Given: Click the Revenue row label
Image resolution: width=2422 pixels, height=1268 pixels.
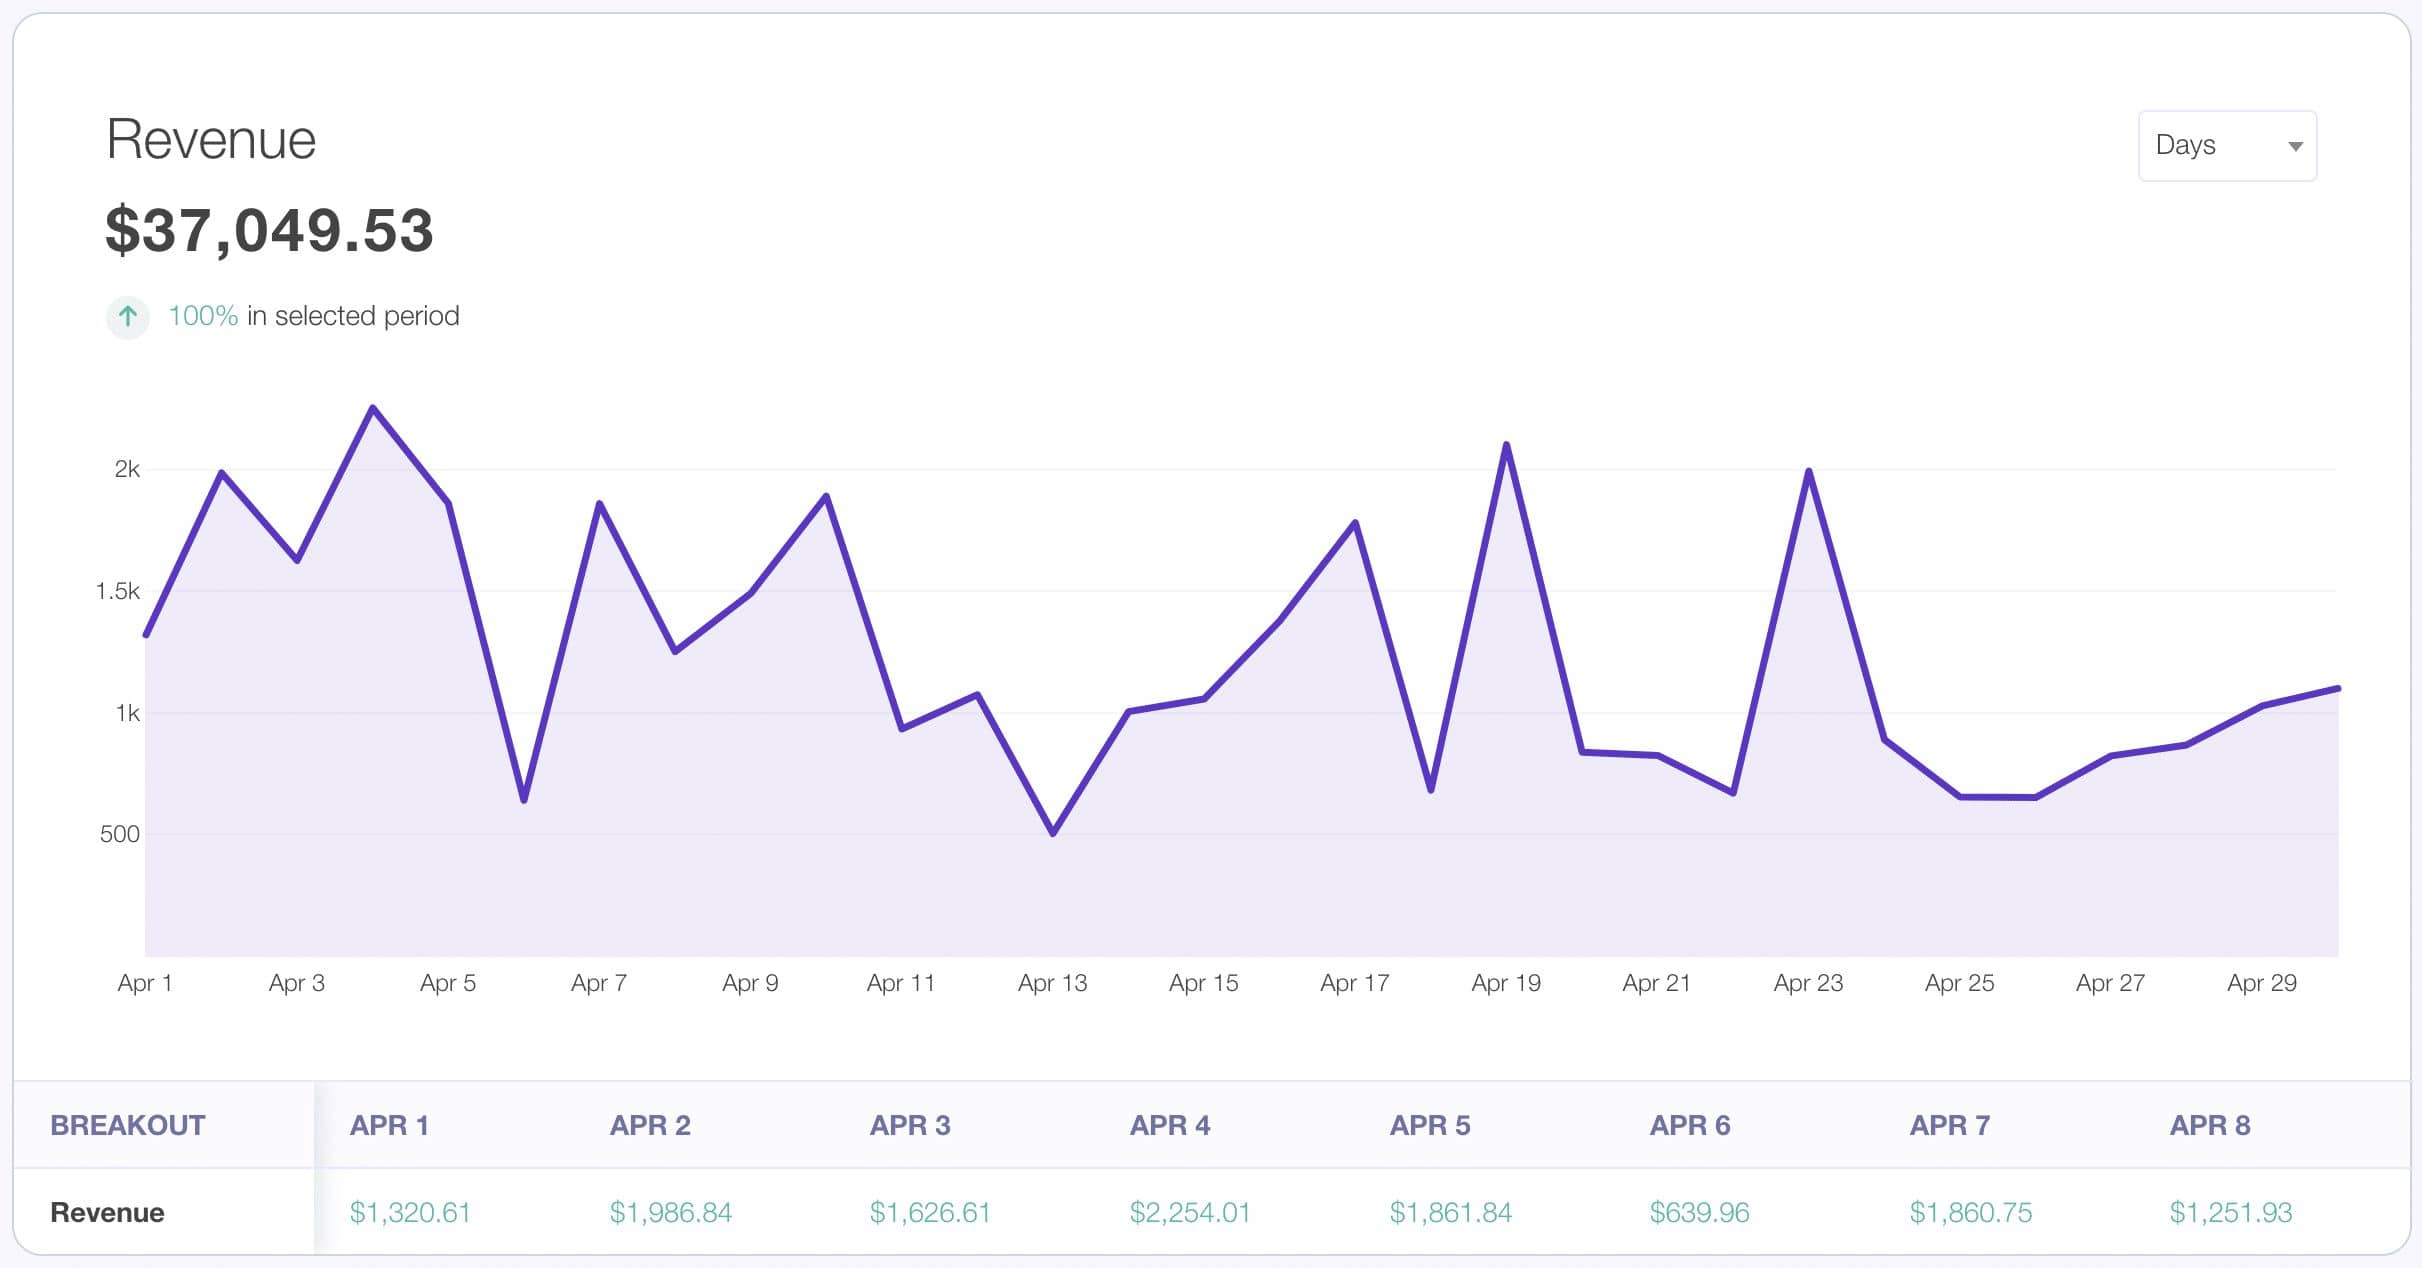Looking at the screenshot, I should (107, 1212).
